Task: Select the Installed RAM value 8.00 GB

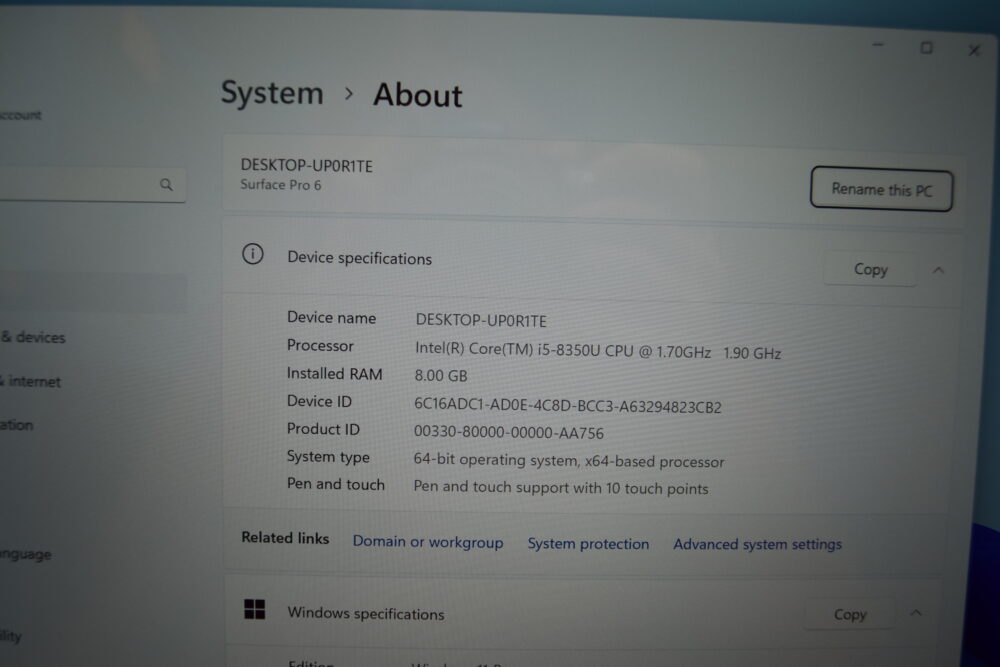Action: (x=441, y=376)
